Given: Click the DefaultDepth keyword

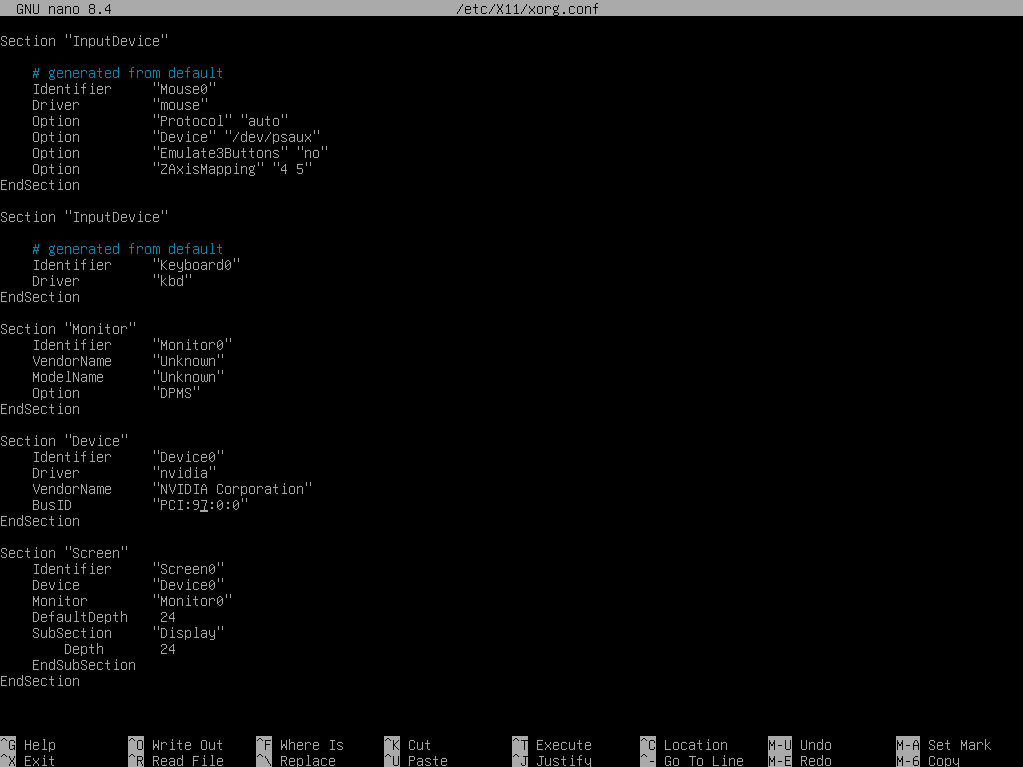Looking at the screenshot, I should click(80, 617).
